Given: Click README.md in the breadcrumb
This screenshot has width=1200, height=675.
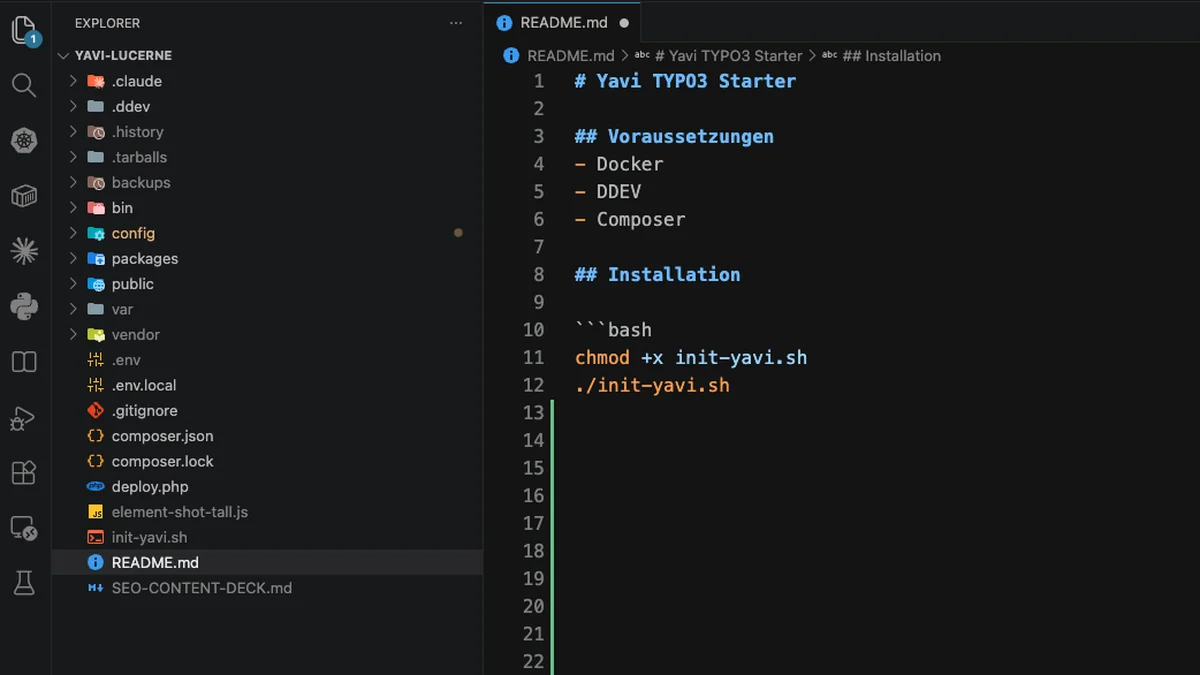Looking at the screenshot, I should 570,56.
